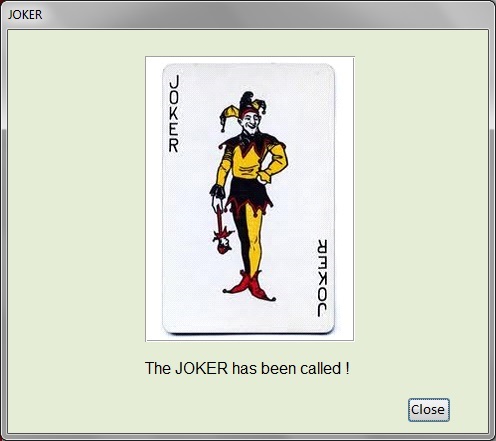Click the Joker playing card image
Screen dimensions: 496x441
250,199
